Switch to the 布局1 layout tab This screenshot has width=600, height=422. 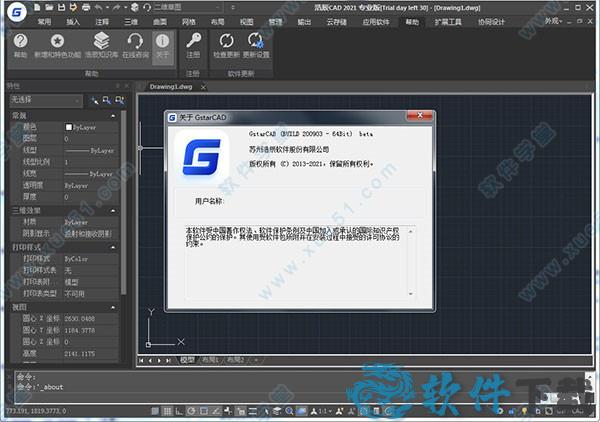(x=208, y=360)
